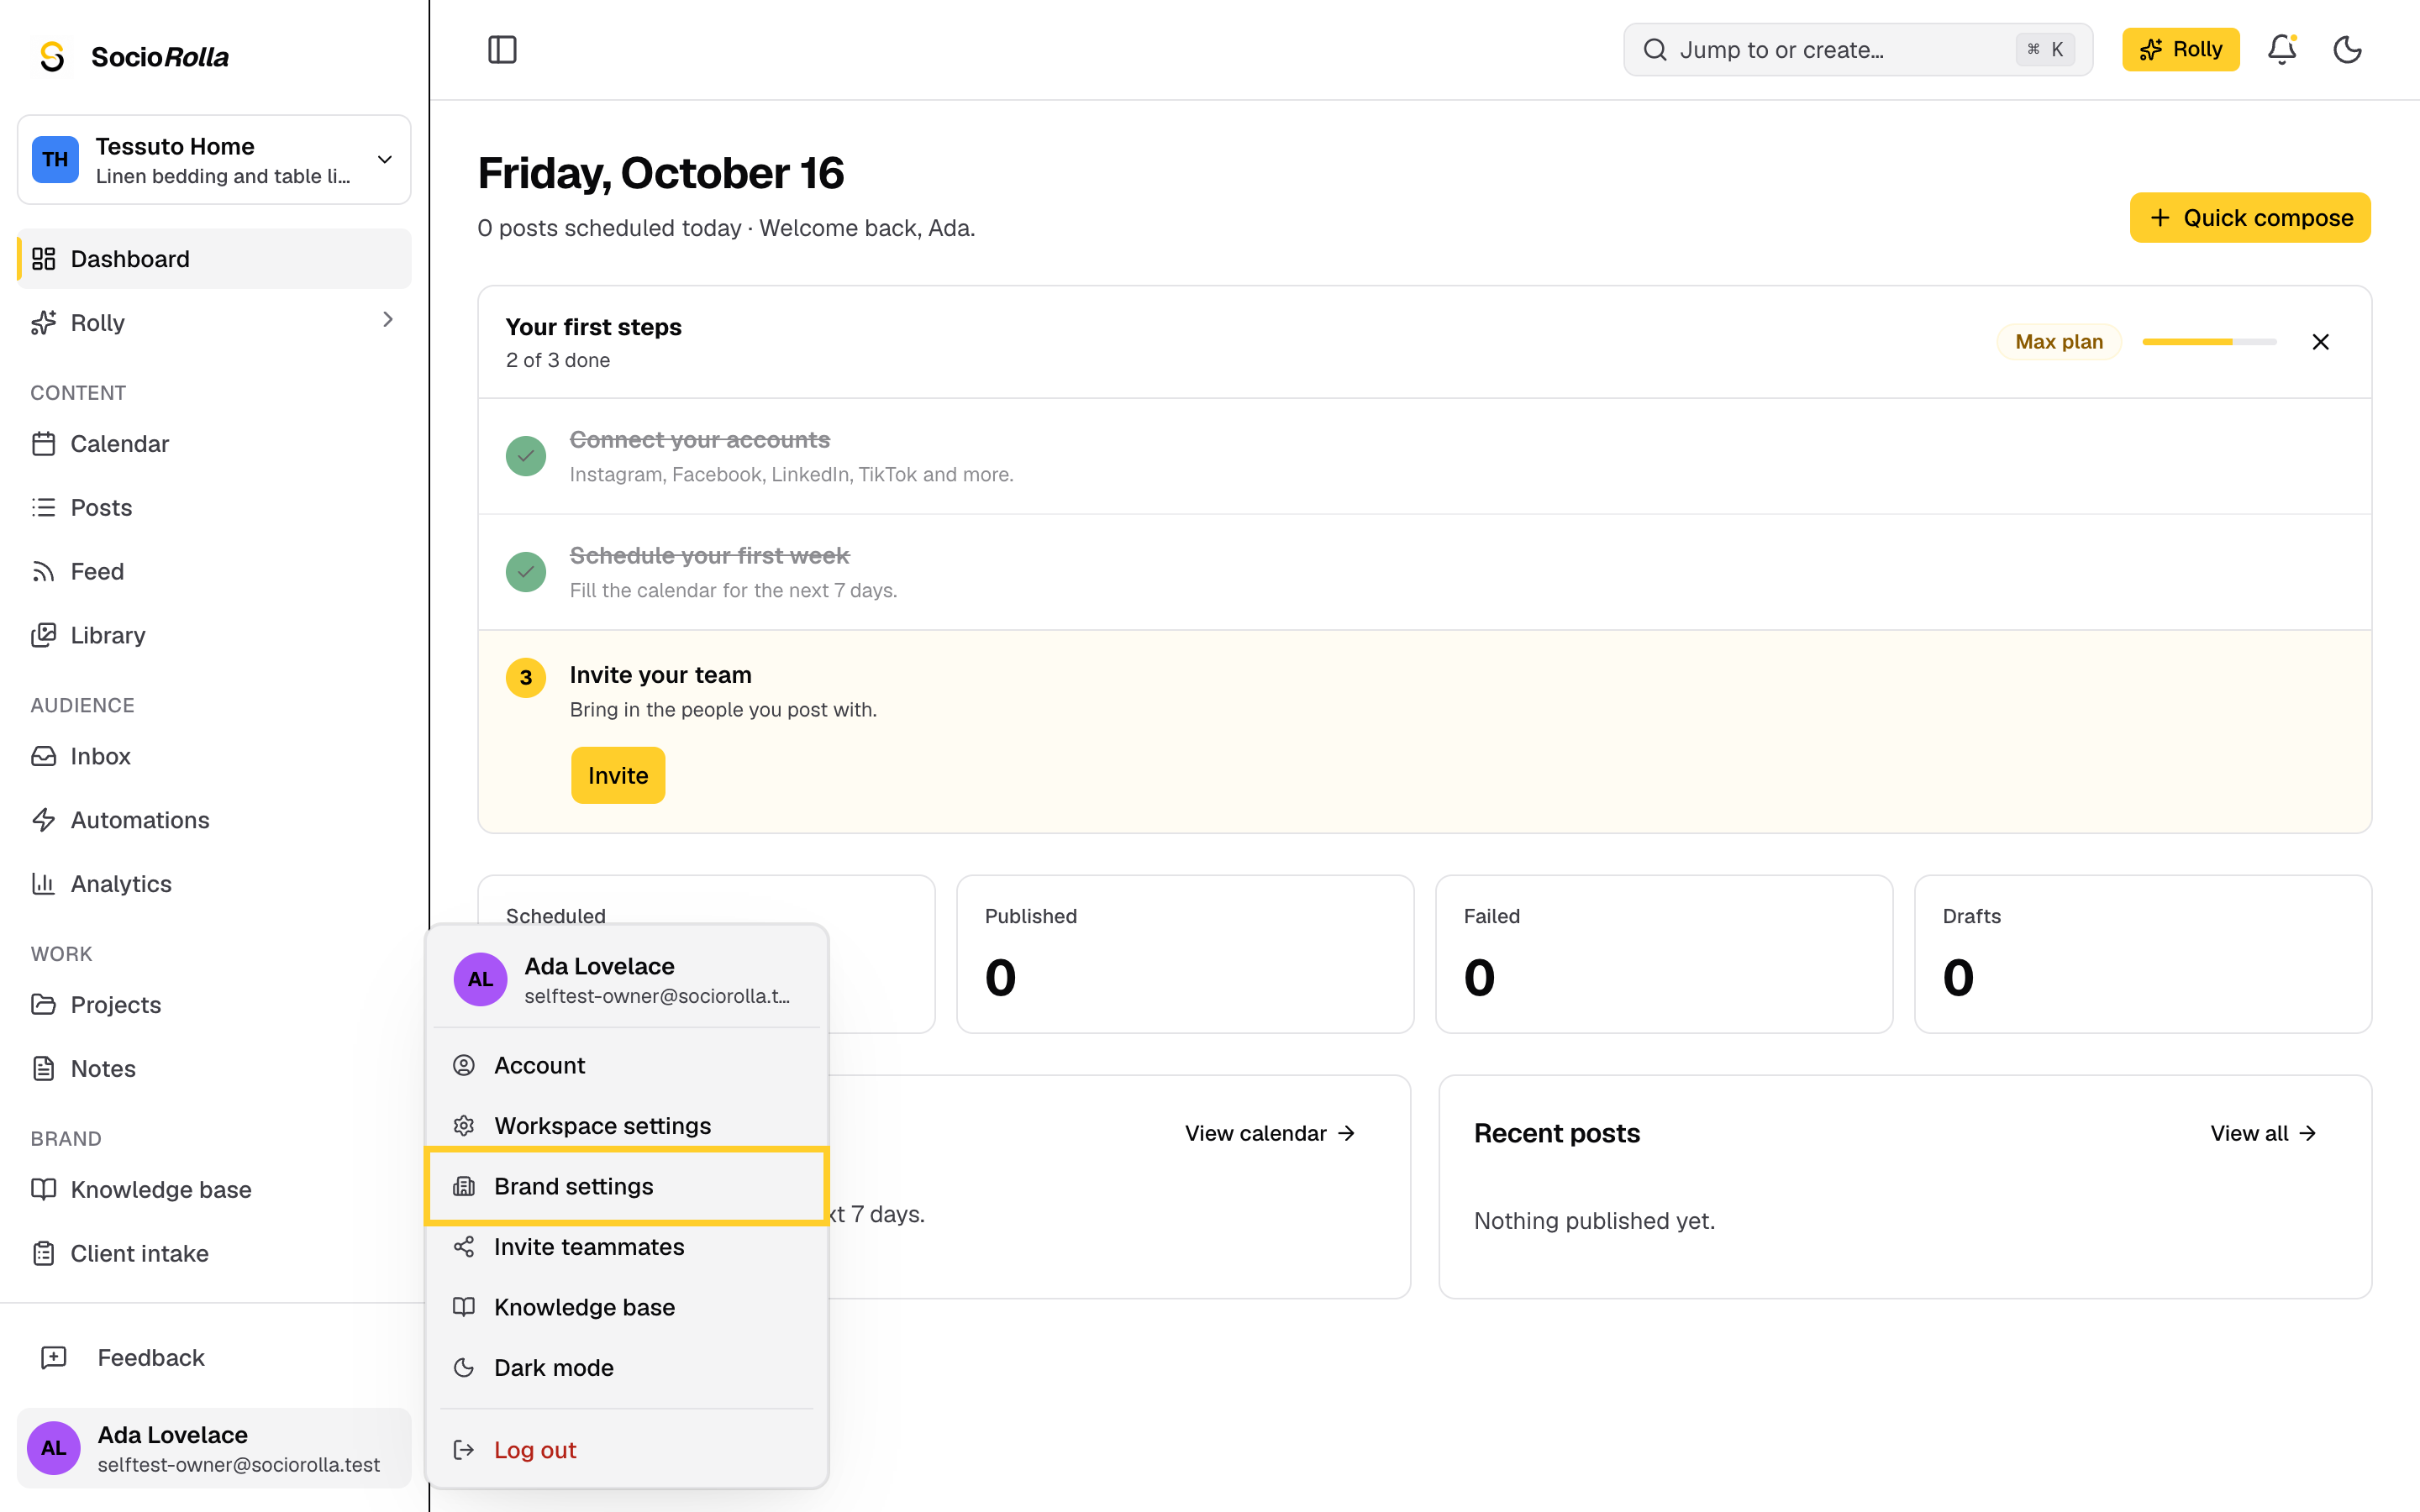Dismiss the Your first steps card

(x=2320, y=342)
